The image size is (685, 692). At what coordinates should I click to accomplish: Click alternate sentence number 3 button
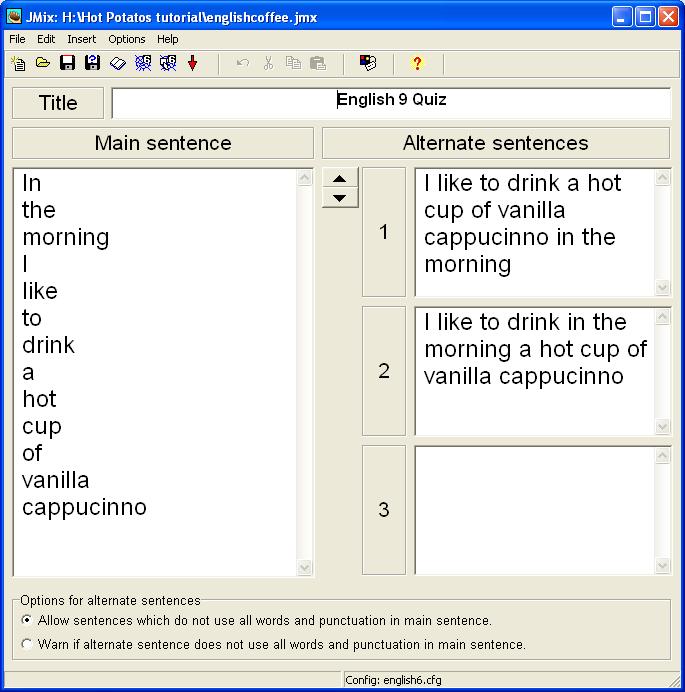point(384,510)
